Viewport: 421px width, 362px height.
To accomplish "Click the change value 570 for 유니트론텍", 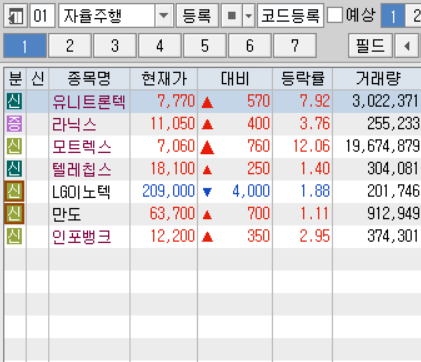I will pos(258,101).
